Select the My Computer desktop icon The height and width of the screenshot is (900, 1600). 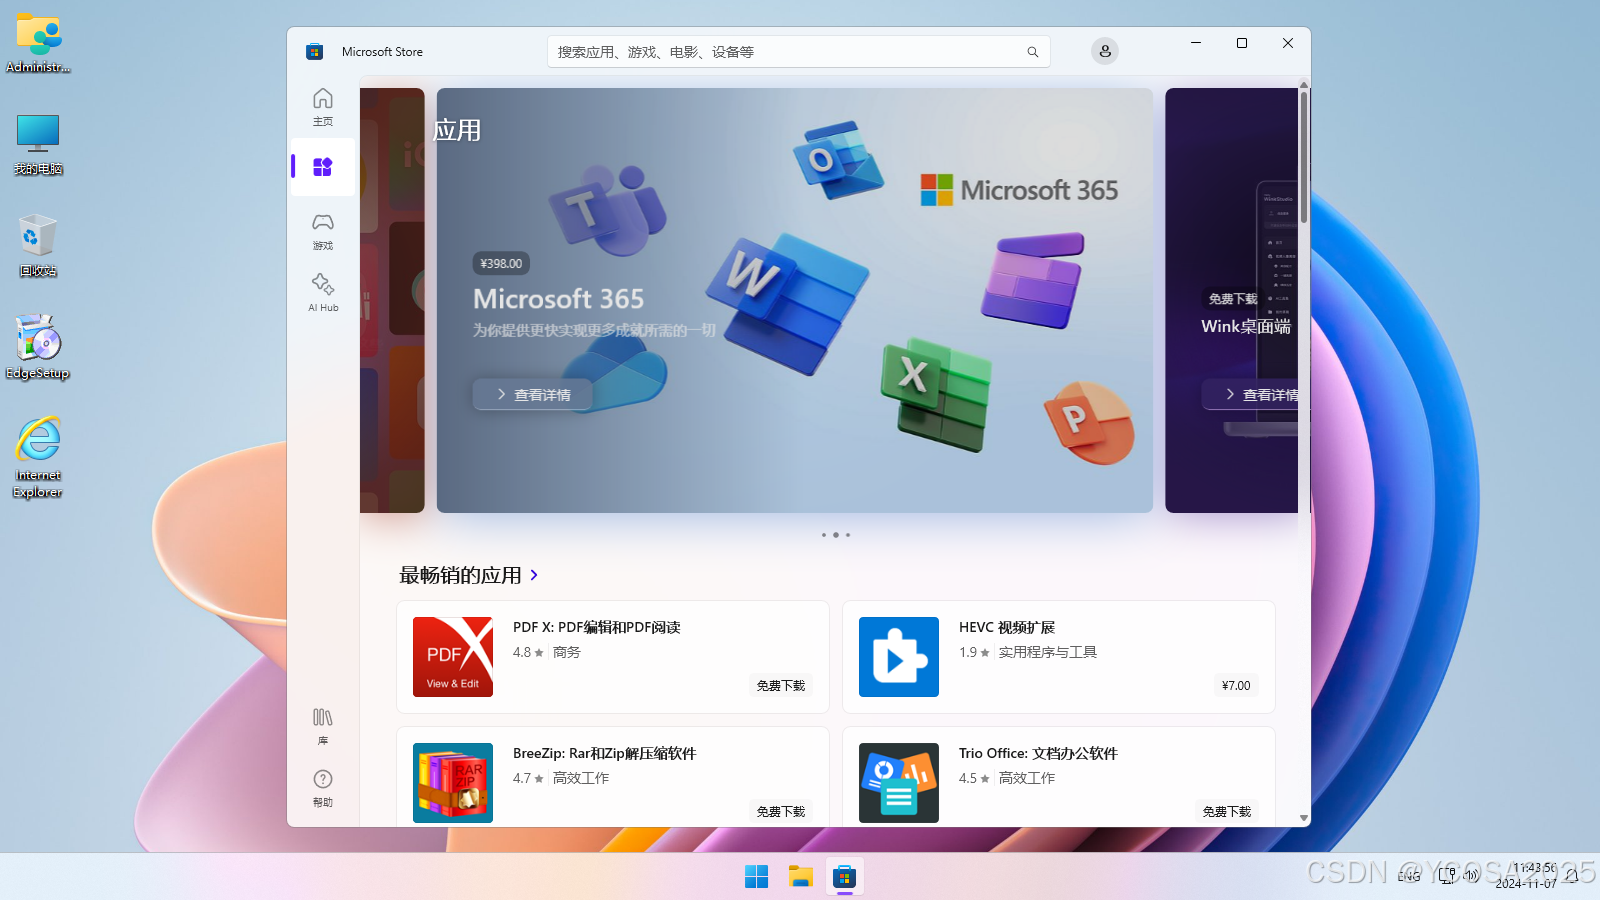tap(38, 143)
